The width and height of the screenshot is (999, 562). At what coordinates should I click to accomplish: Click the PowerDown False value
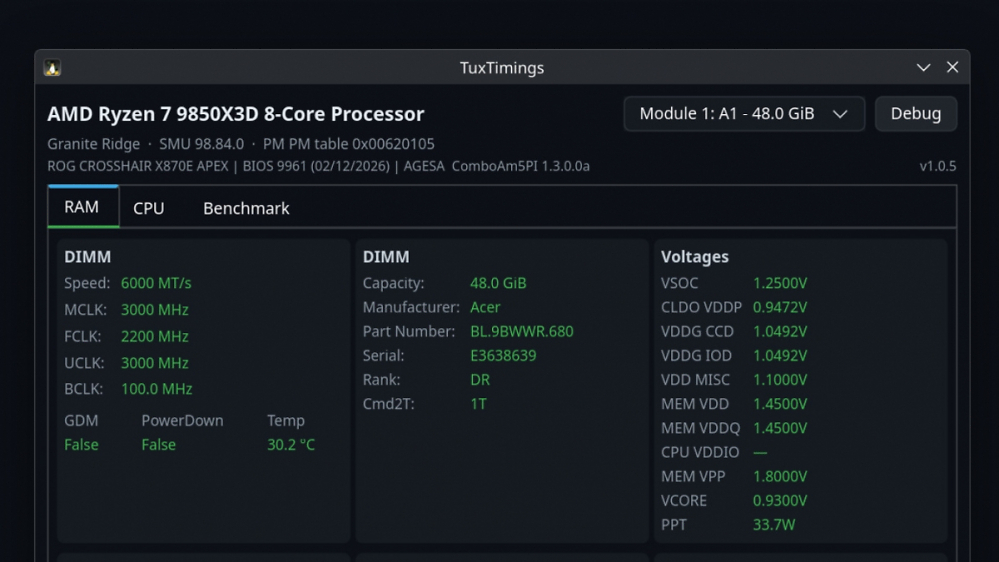159,445
